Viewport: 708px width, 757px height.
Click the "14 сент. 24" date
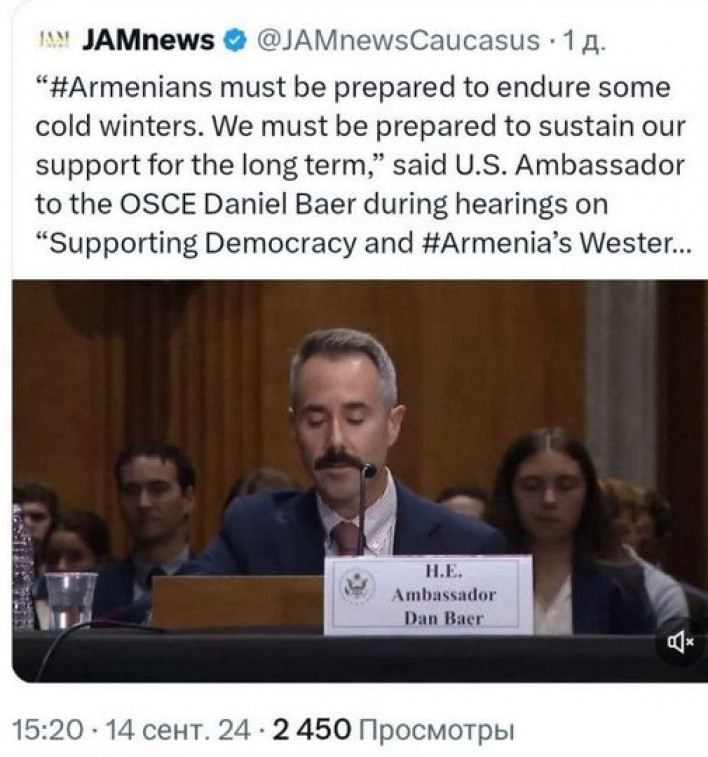pyautogui.click(x=177, y=729)
